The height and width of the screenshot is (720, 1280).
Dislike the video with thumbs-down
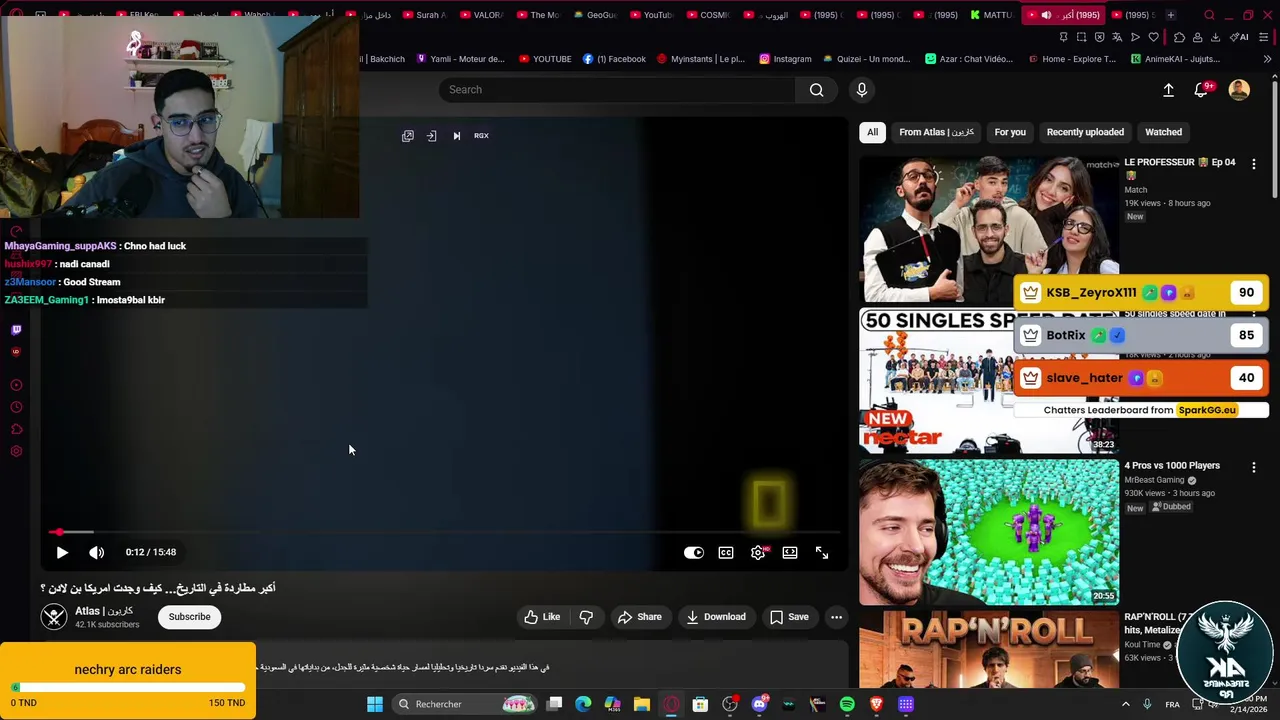587,617
